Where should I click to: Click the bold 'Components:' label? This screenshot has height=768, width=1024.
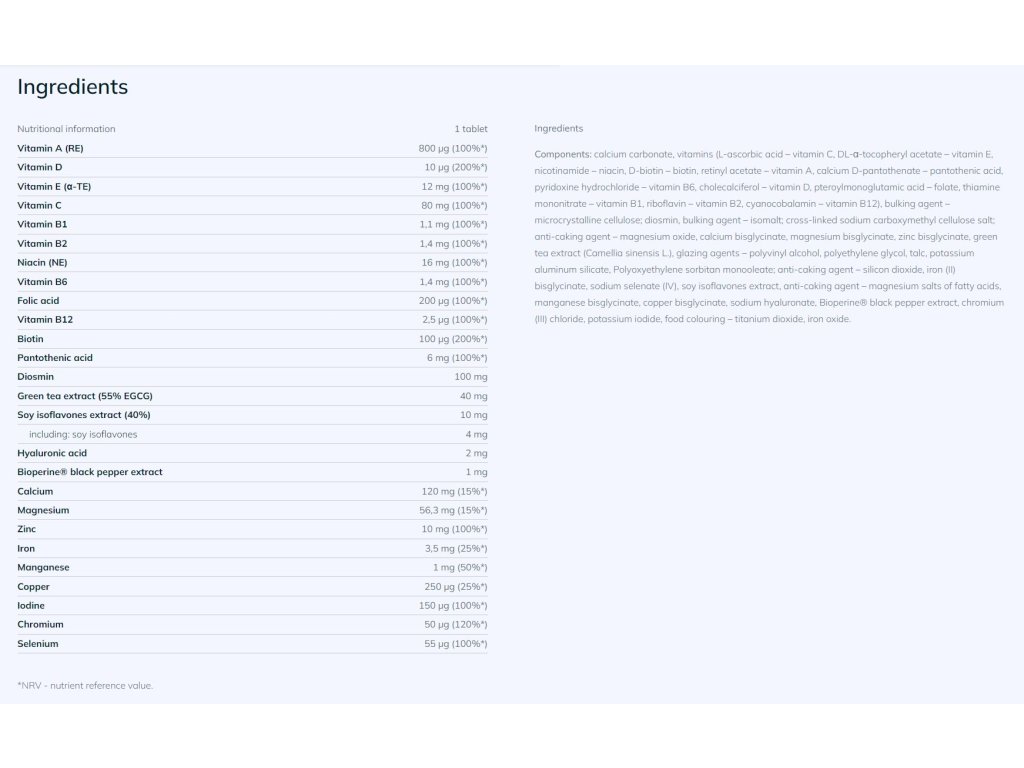pyautogui.click(x=563, y=154)
